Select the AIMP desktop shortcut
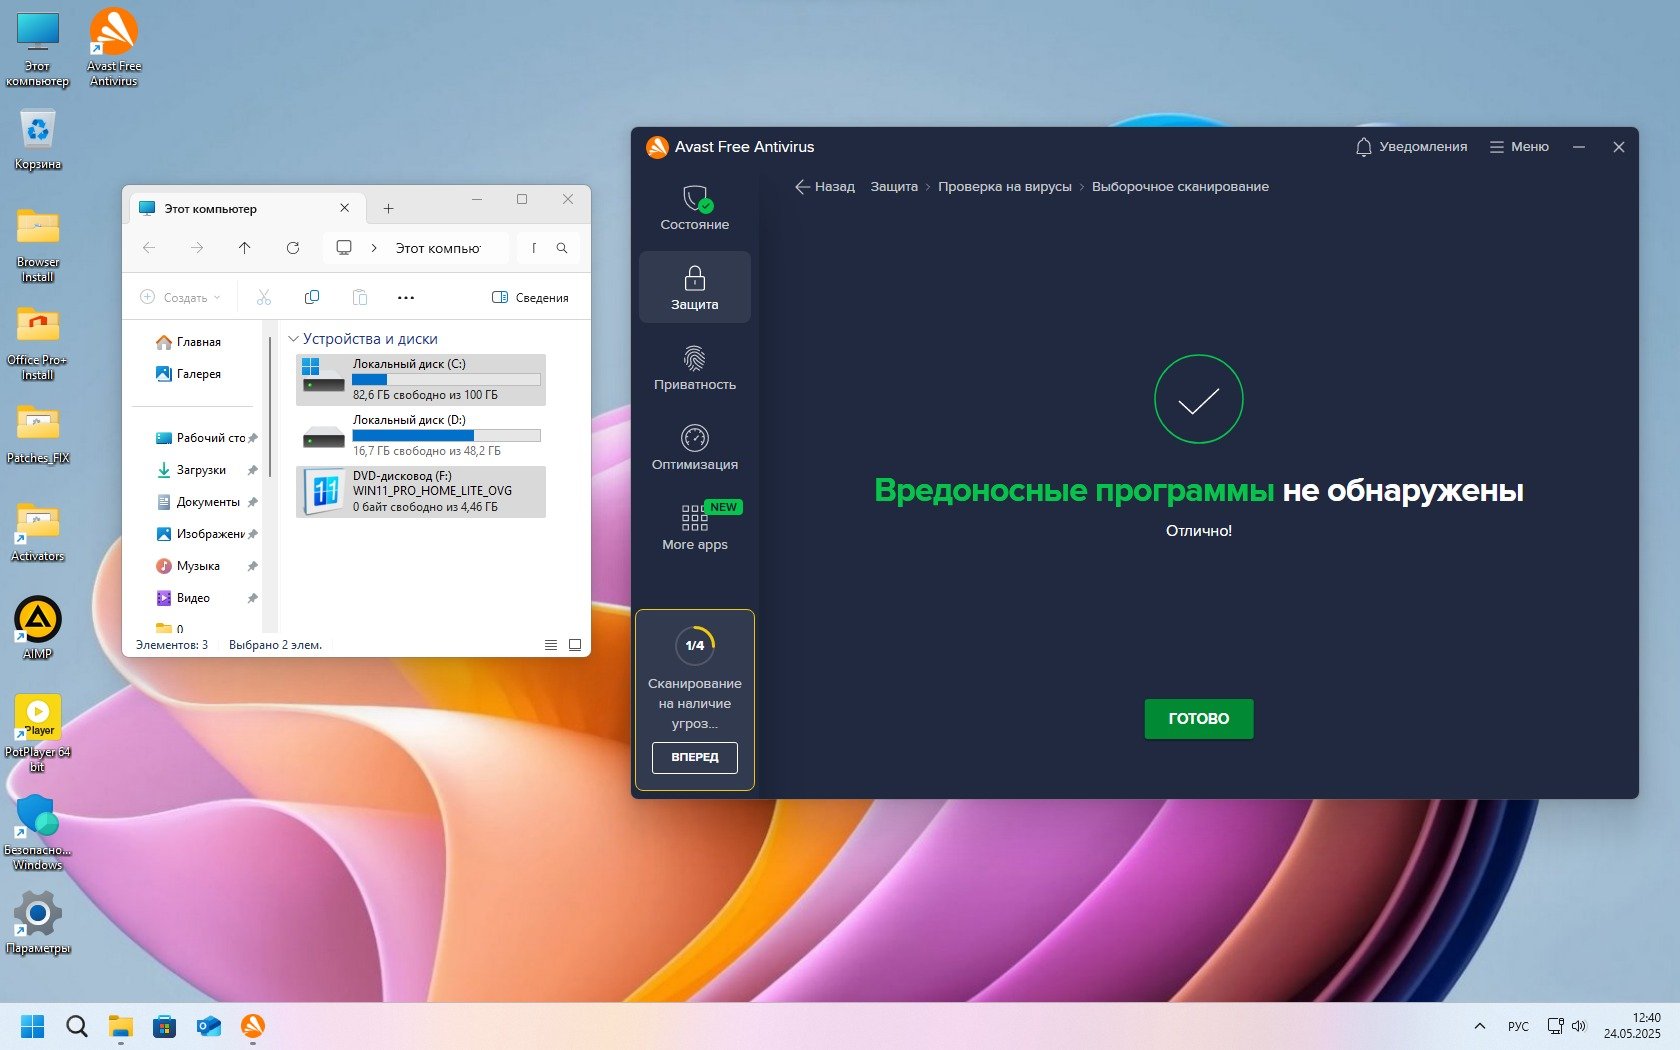Image resolution: width=1680 pixels, height=1050 pixels. coord(38,629)
